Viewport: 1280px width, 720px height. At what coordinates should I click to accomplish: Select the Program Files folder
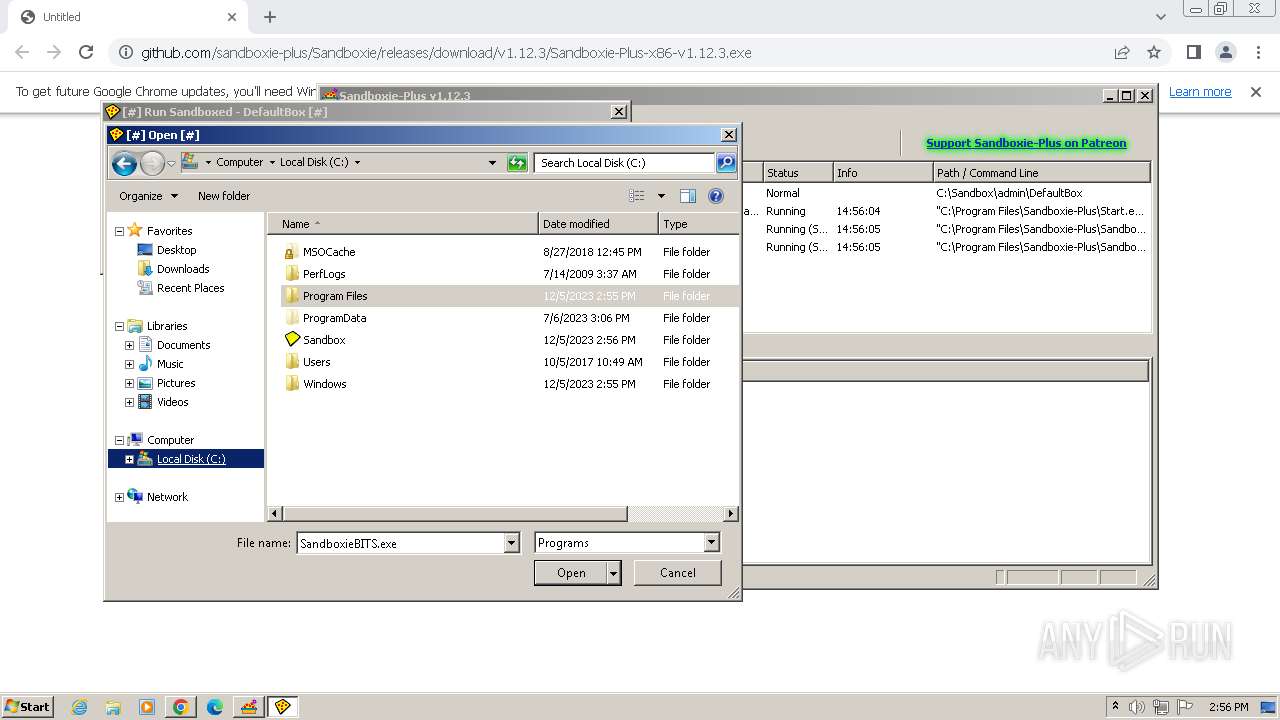tap(510, 296)
